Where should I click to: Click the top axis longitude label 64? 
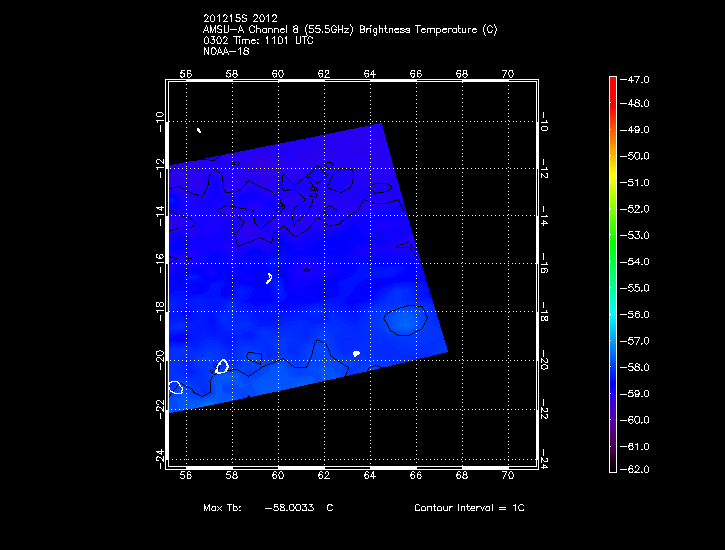click(x=370, y=74)
